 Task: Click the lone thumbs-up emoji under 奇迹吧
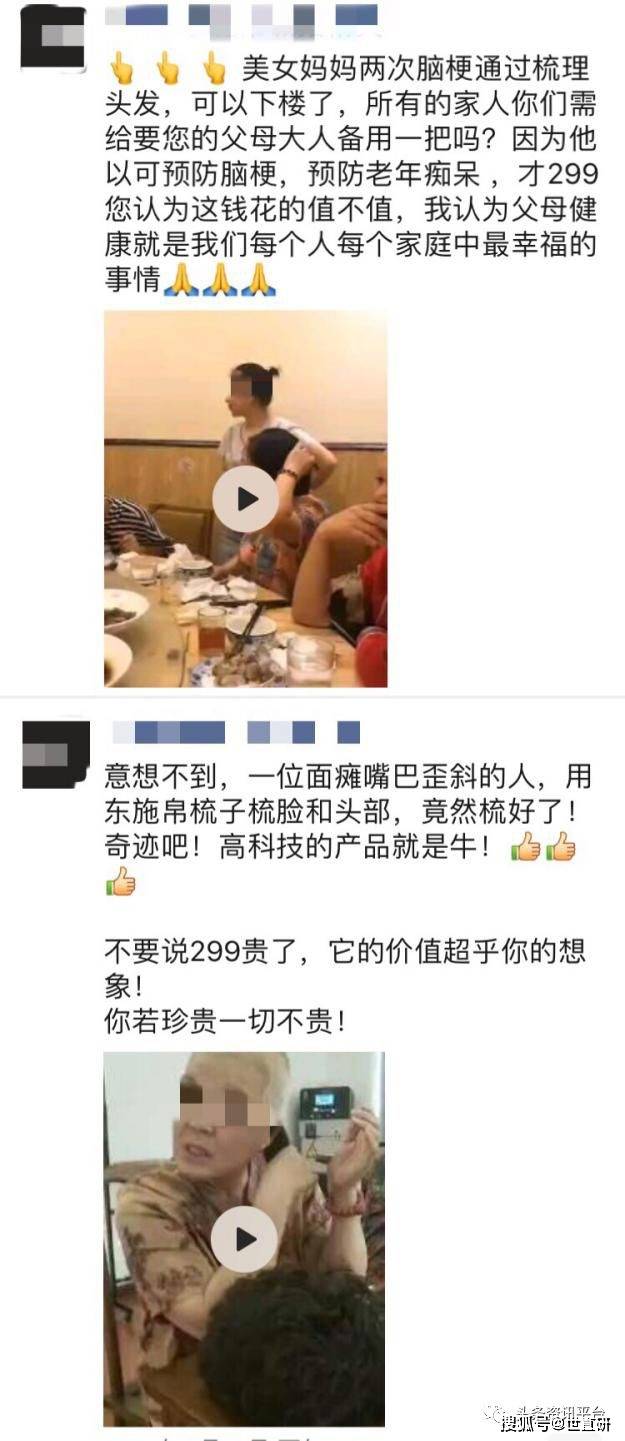[120, 883]
